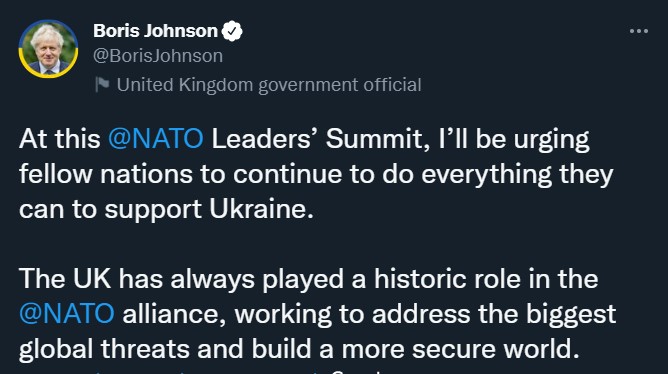Open the @NATO mention before the word alliance
The width and height of the screenshot is (668, 374).
click(x=66, y=314)
